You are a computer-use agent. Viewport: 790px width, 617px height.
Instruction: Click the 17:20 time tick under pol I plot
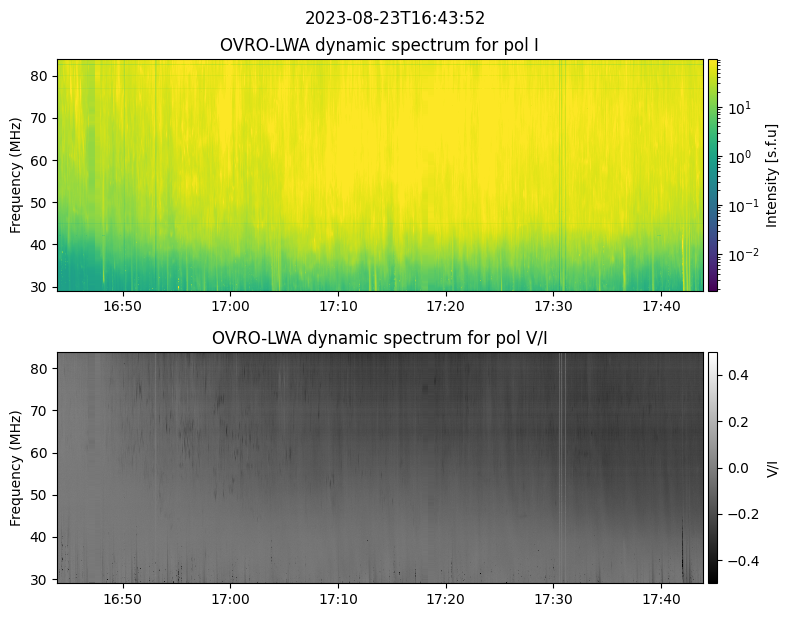(445, 306)
